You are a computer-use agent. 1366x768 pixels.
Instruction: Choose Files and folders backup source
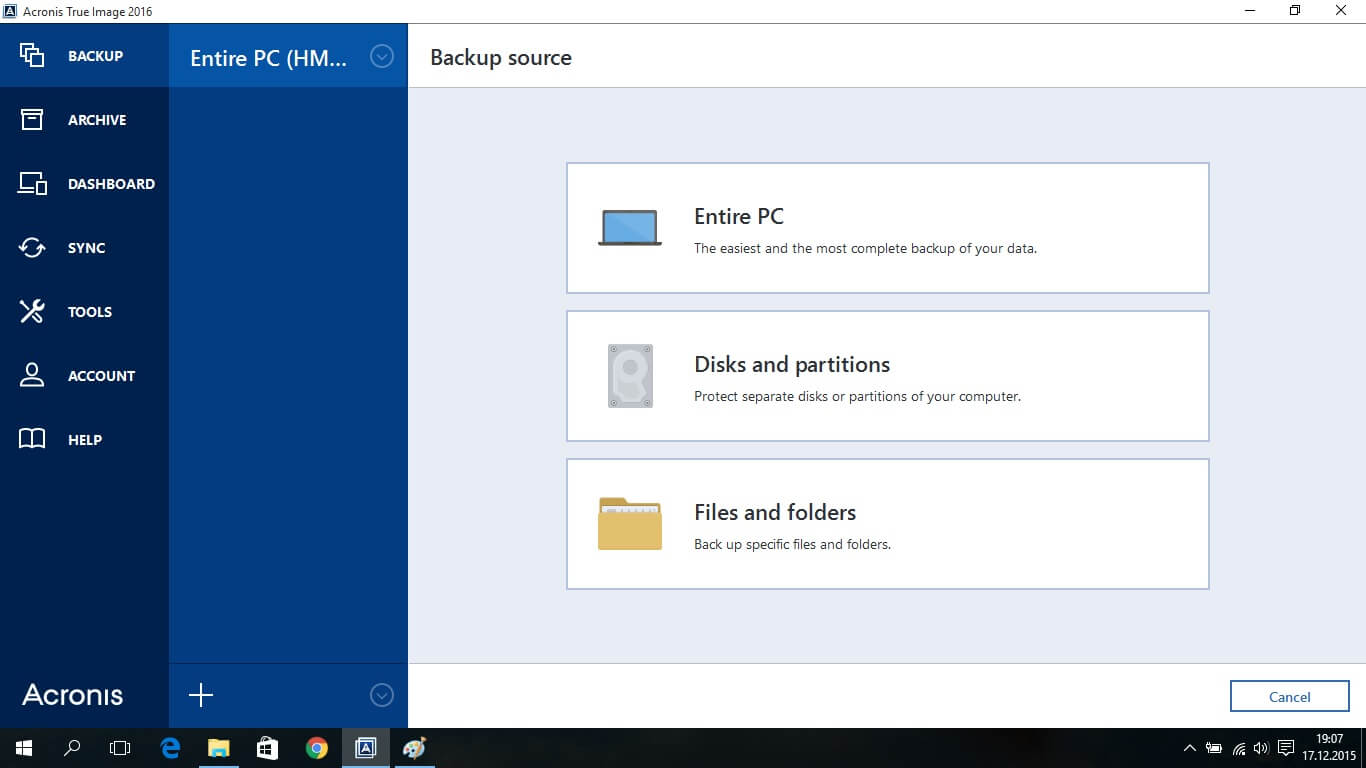888,524
